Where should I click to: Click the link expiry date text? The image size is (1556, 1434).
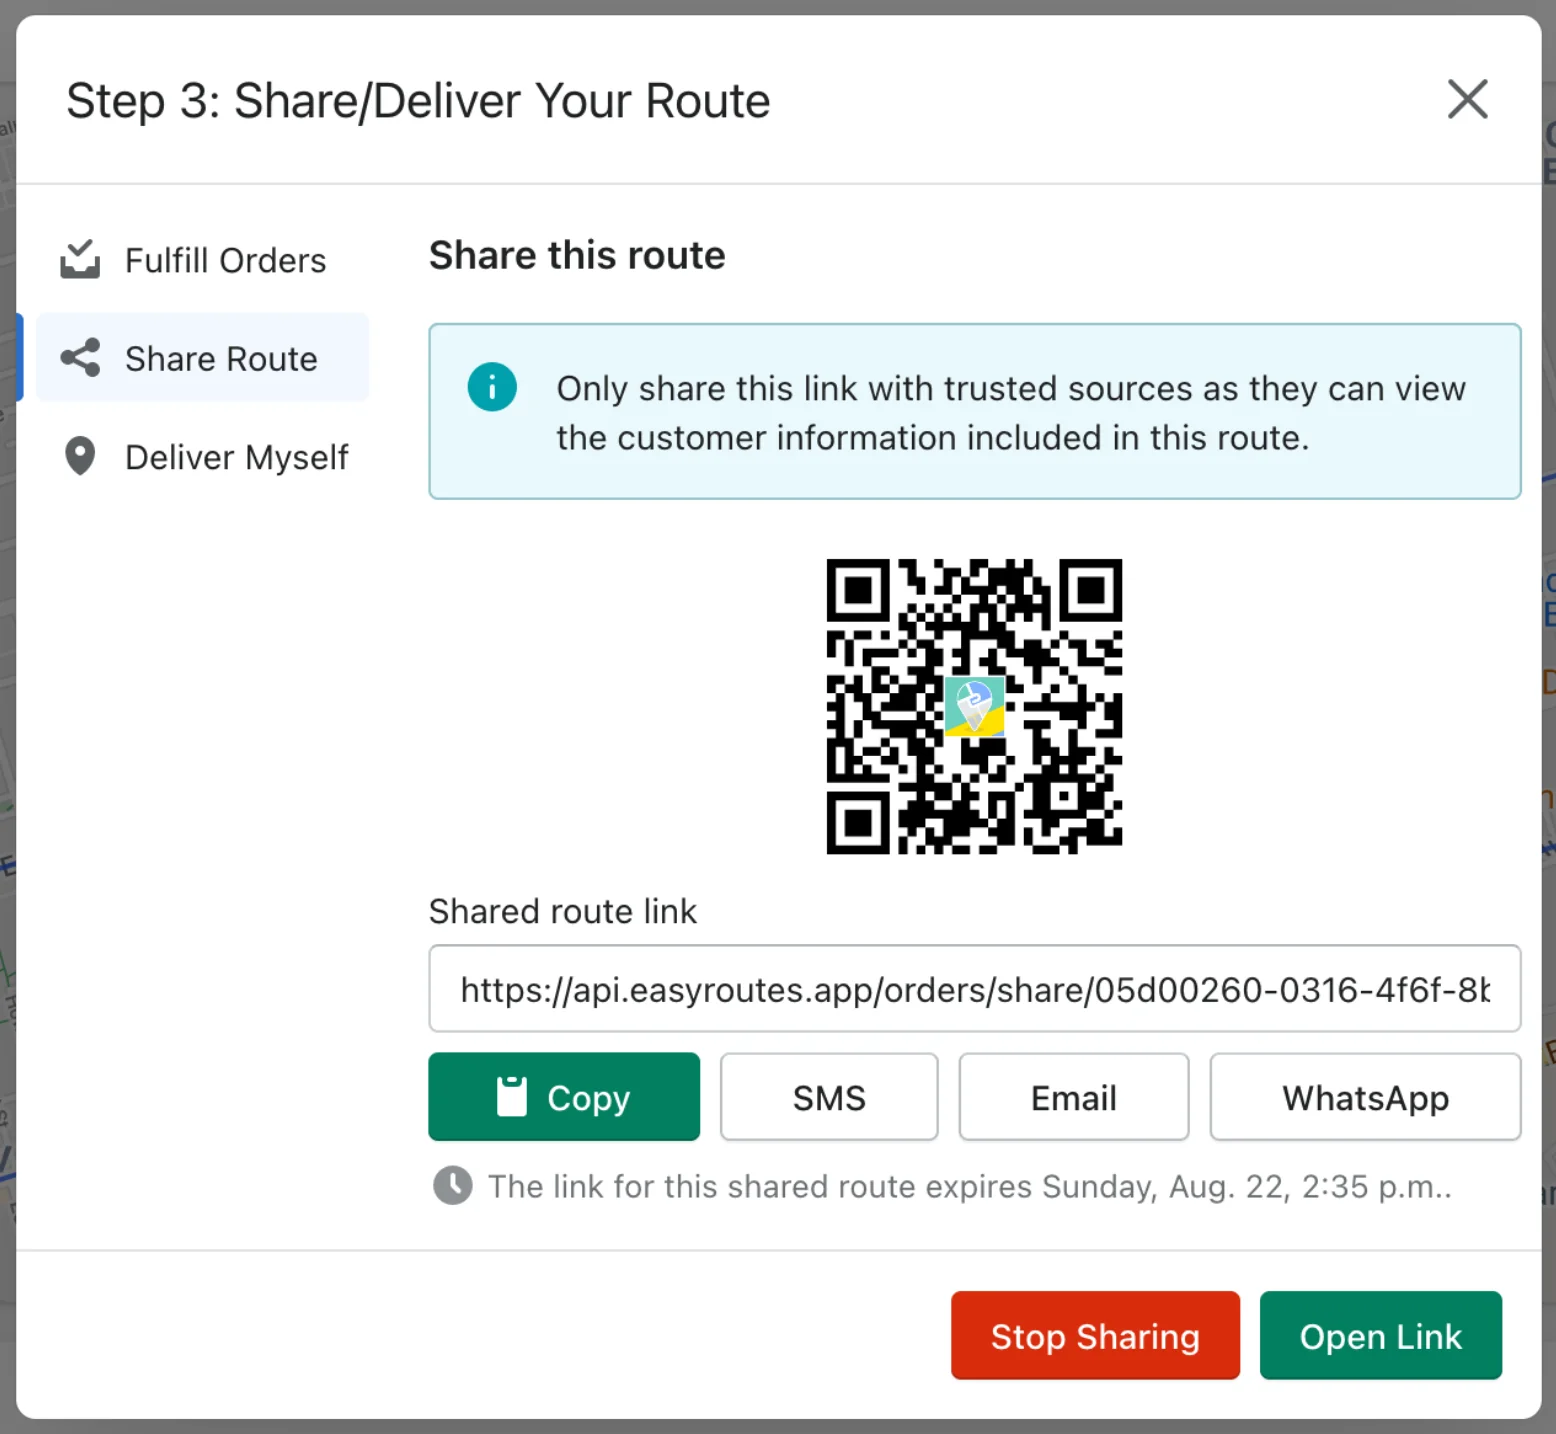coord(969,1186)
